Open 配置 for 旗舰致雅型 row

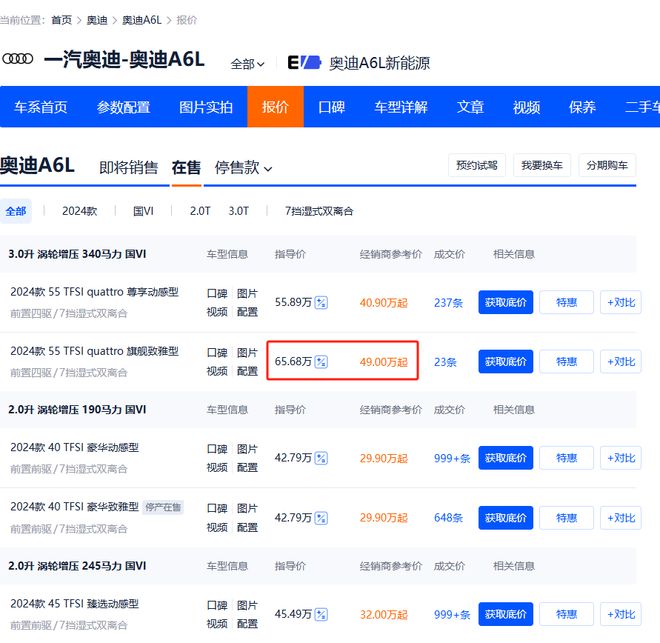tap(247, 371)
